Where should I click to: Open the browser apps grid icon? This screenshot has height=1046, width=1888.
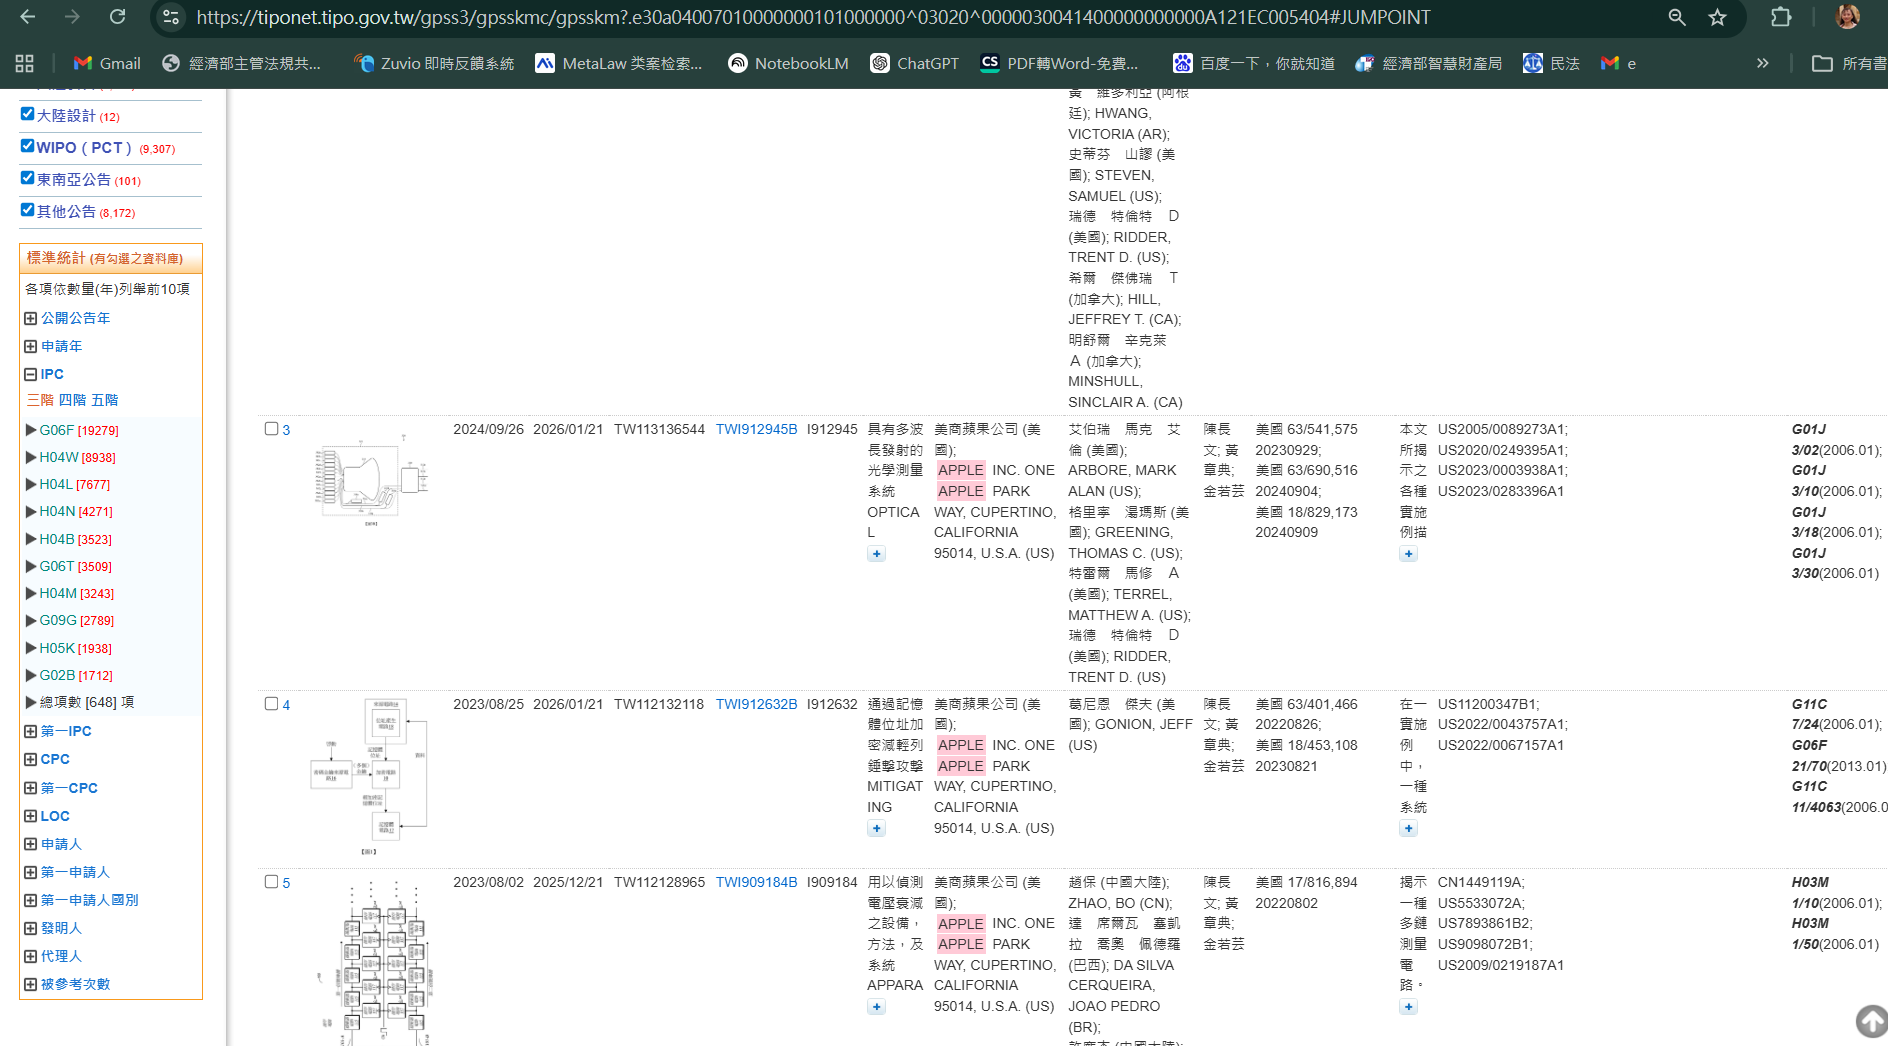coord(25,63)
